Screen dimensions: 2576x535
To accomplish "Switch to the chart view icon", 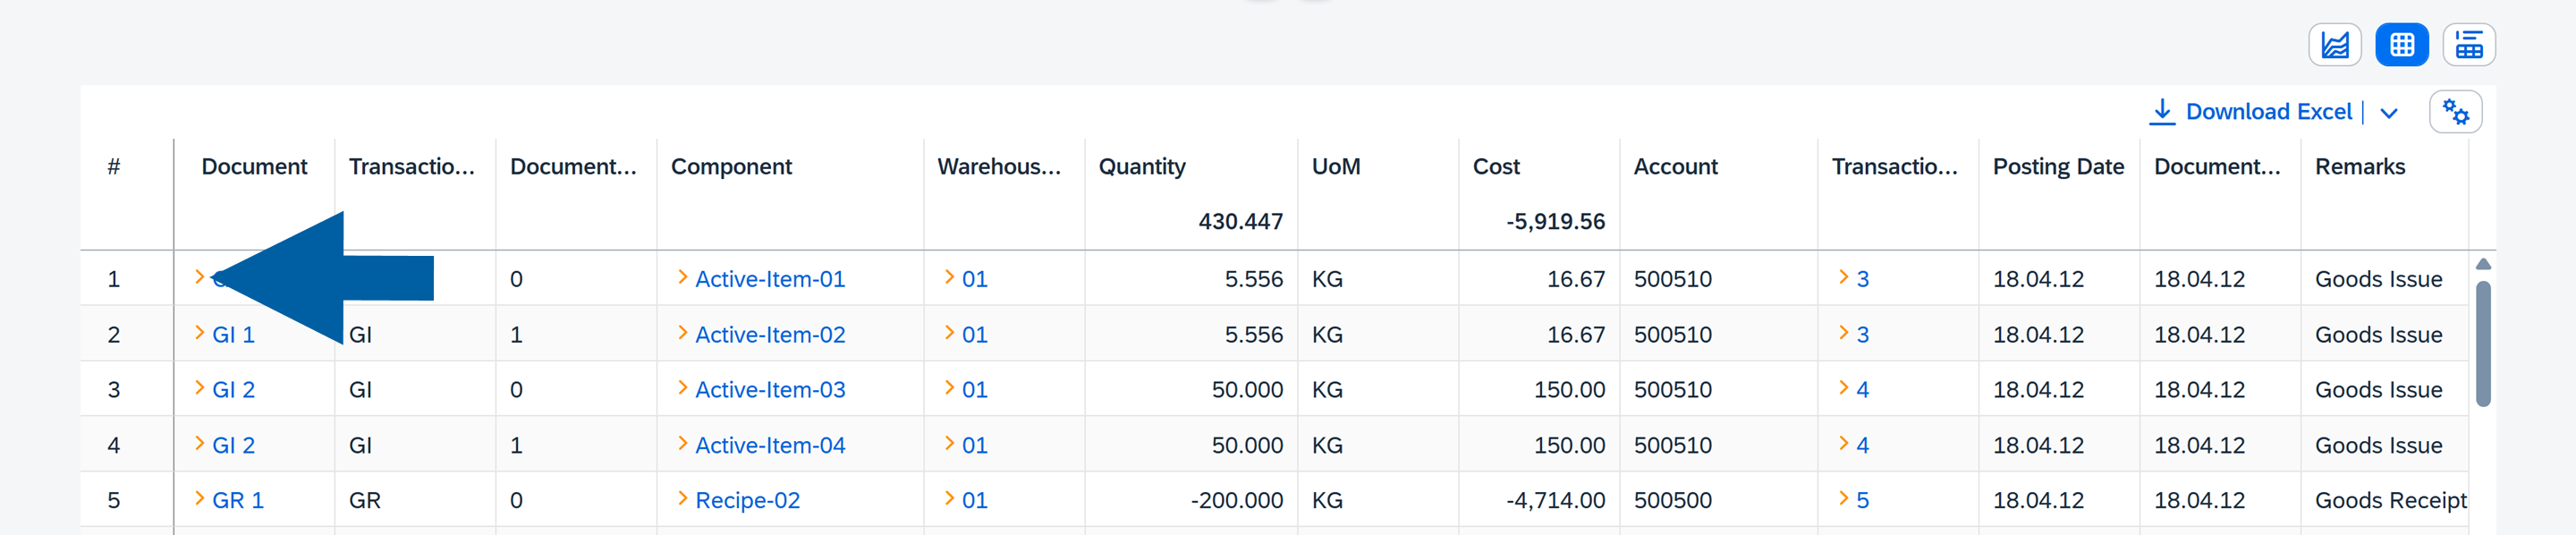I will (x=2334, y=45).
